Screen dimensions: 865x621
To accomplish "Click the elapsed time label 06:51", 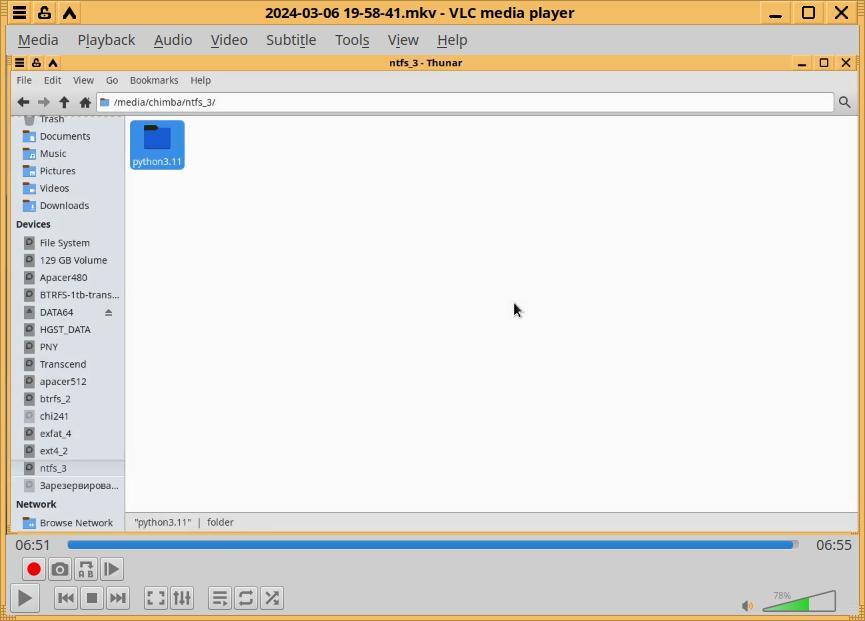I will [x=33, y=545].
